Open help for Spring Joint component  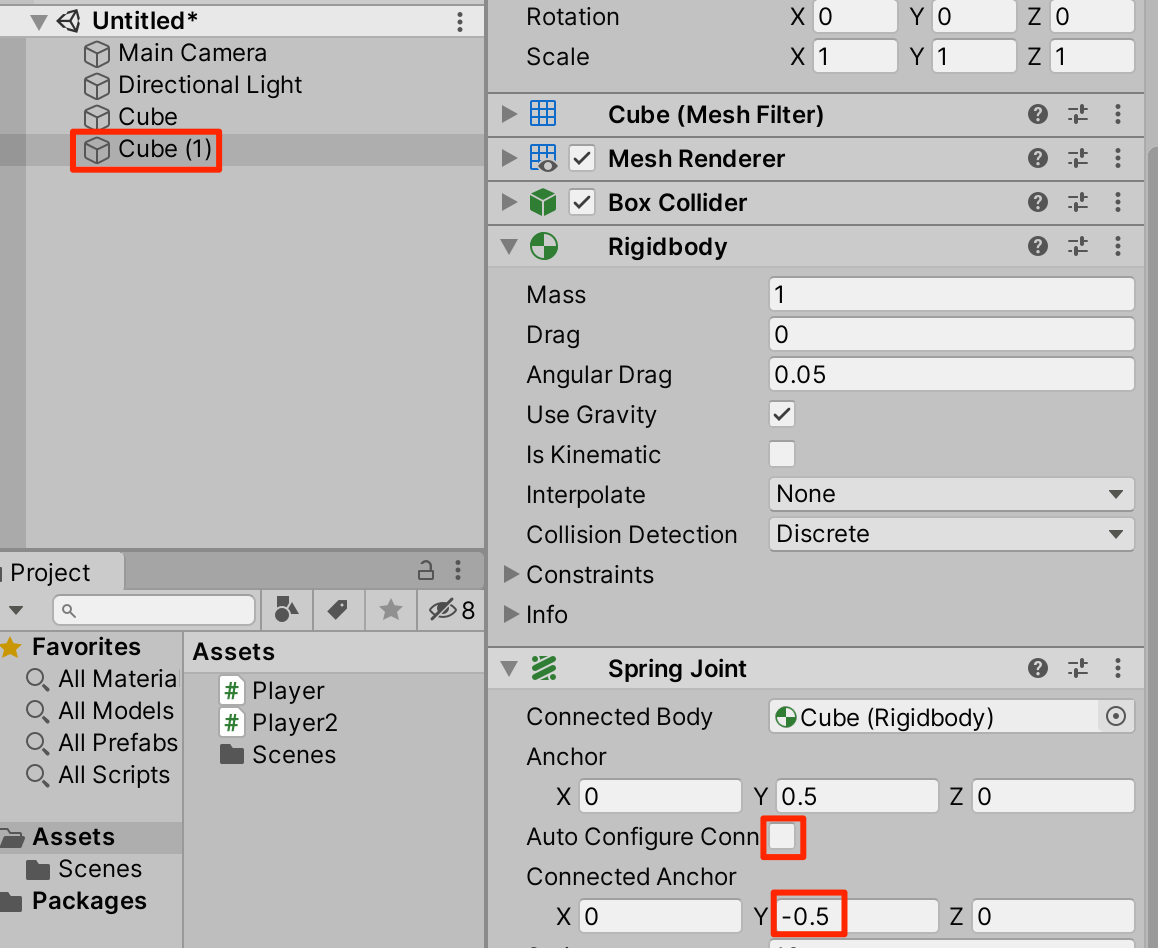pyautogui.click(x=1038, y=669)
